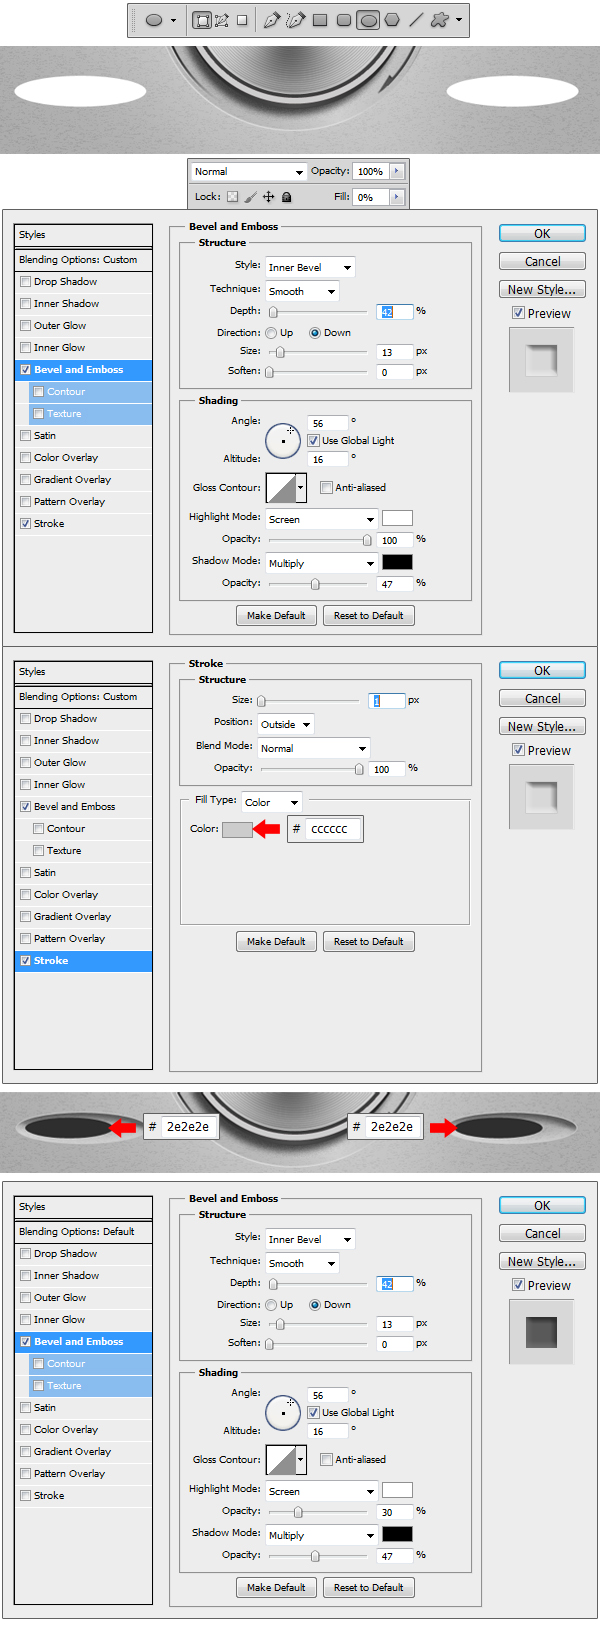Open the Custom Shape tool dropdown arrow
Viewport: 600px width, 1629px height.
459,20
